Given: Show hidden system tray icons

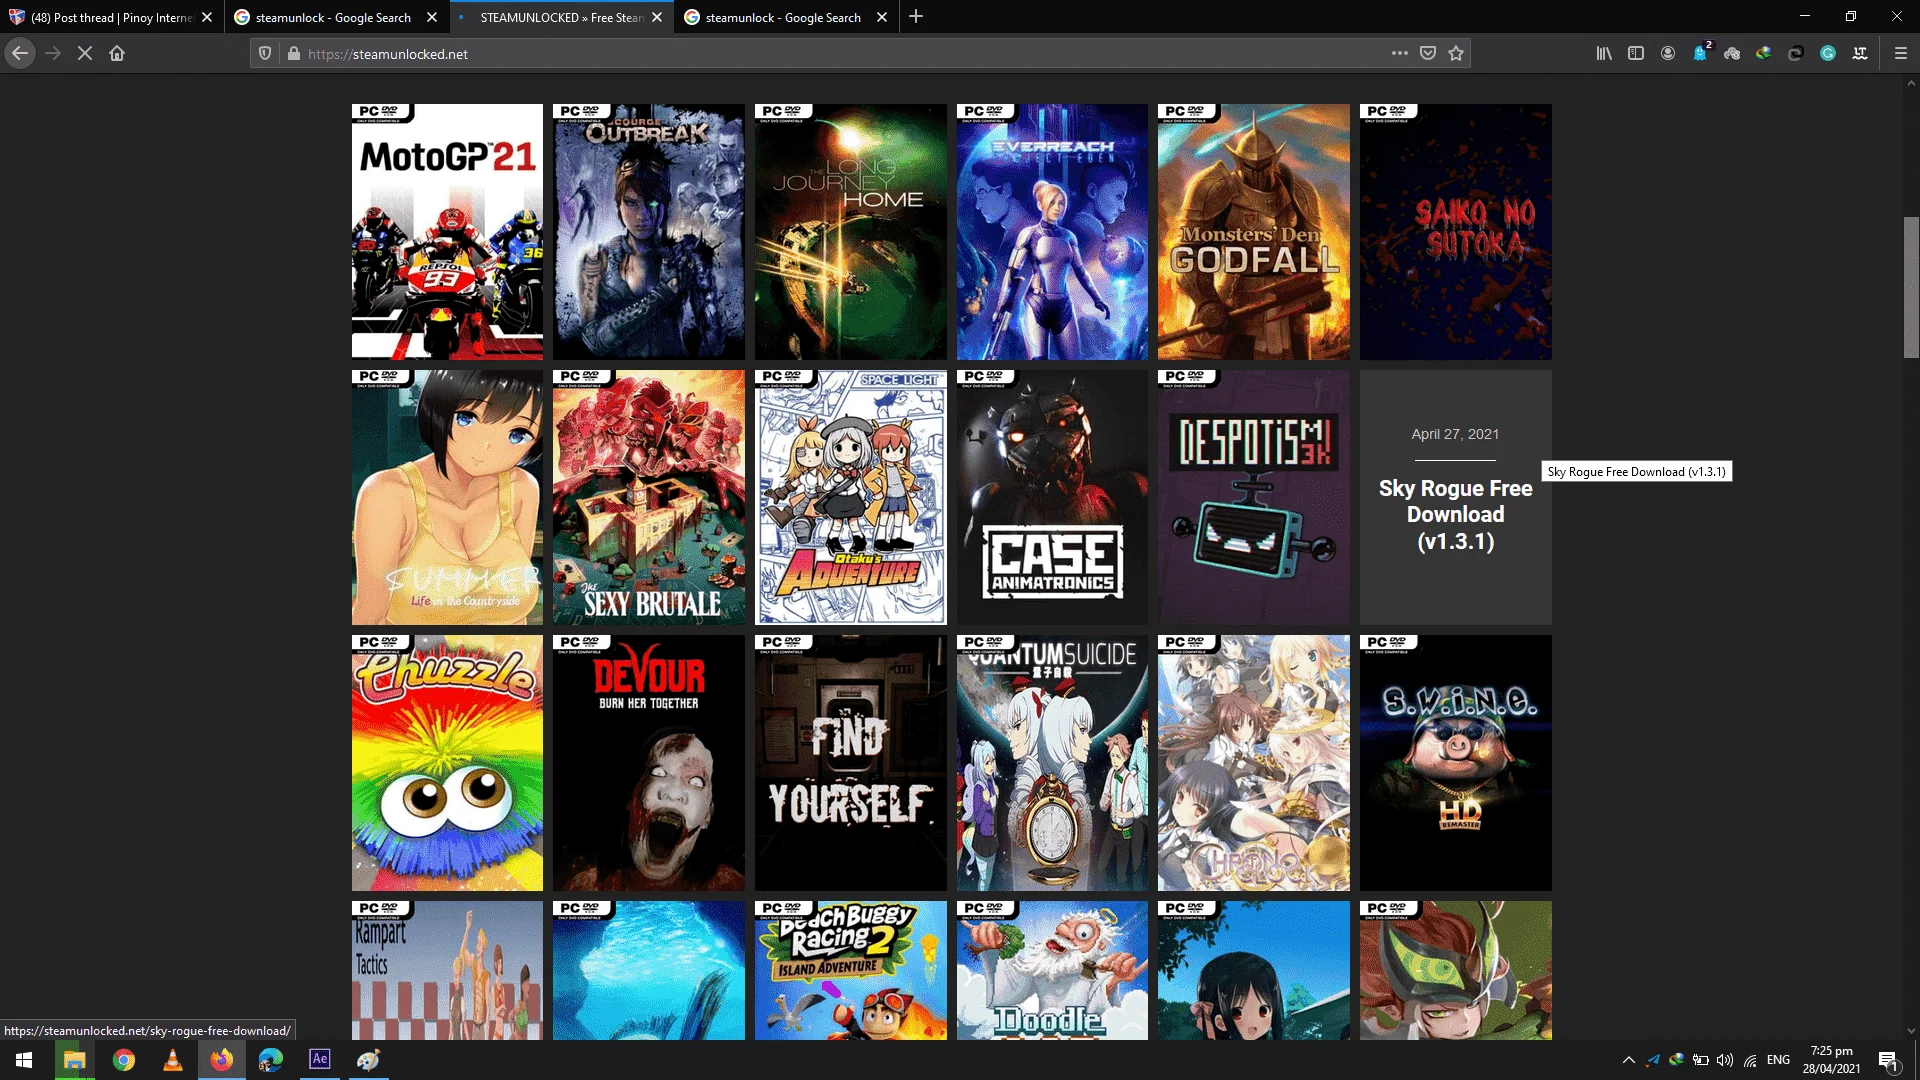Looking at the screenshot, I should point(1628,1060).
